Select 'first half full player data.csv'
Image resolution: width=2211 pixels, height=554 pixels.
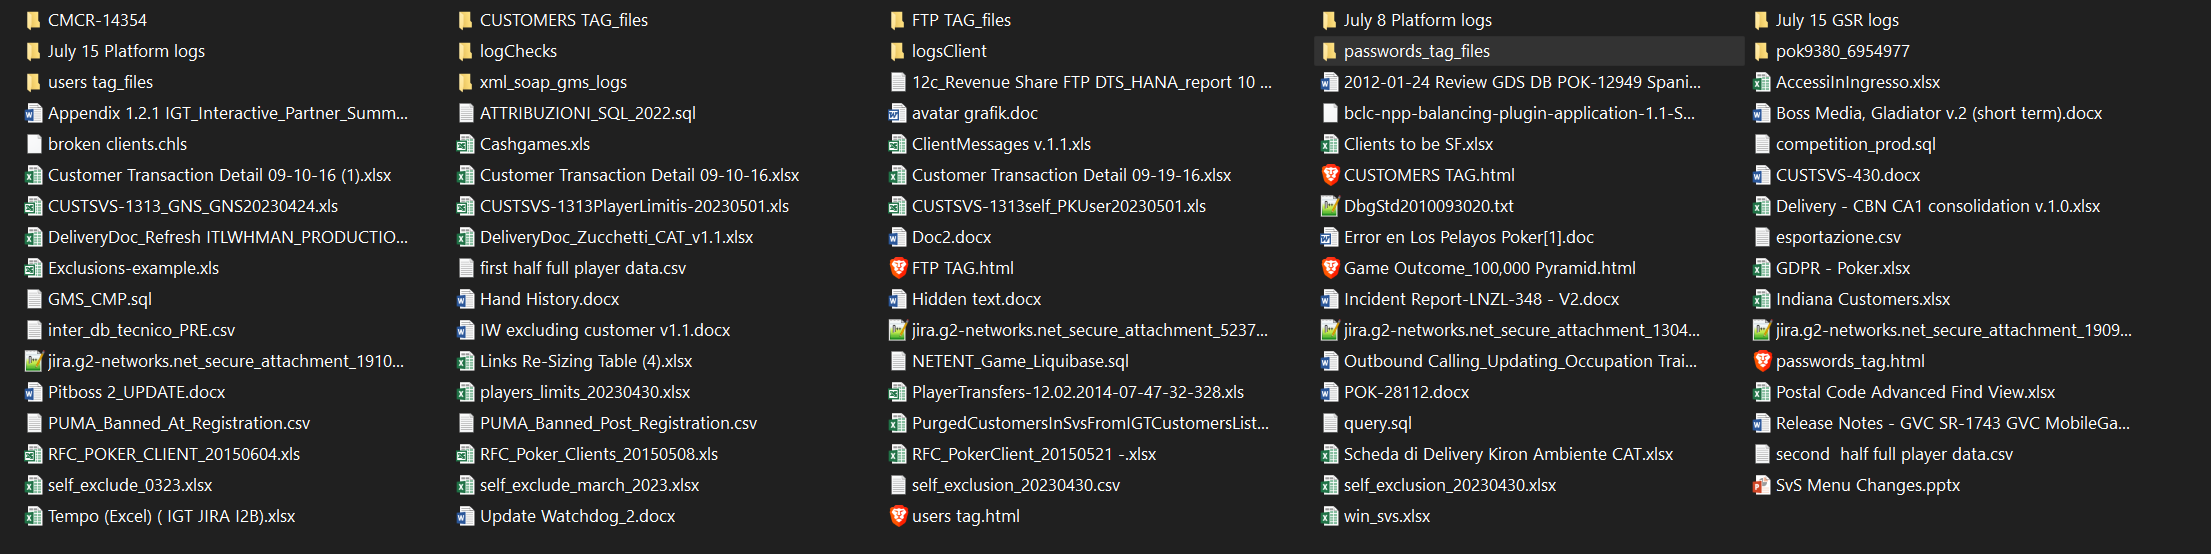pos(583,268)
